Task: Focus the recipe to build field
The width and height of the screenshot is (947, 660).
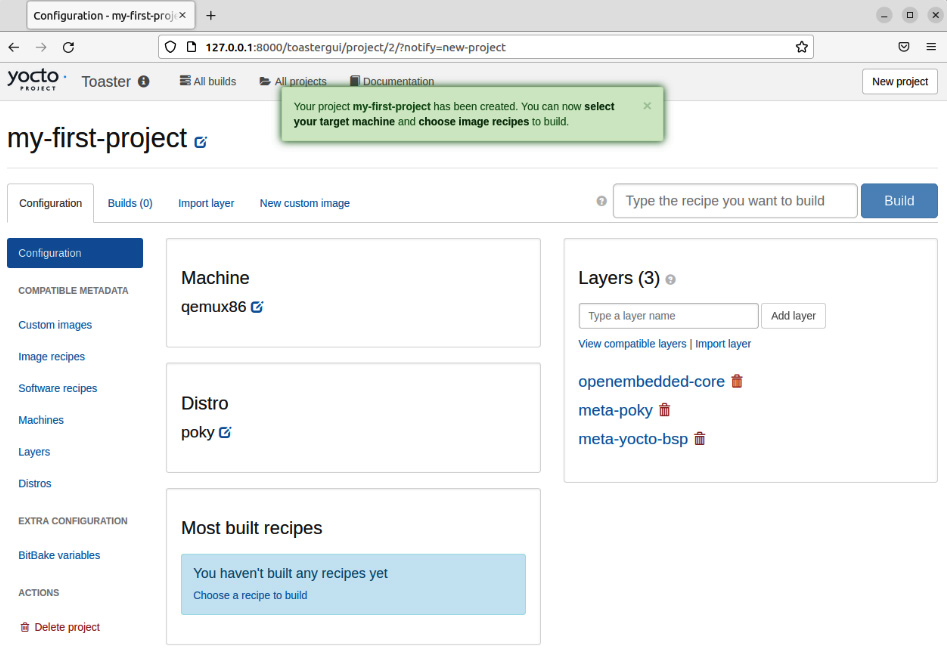Action: click(x=735, y=201)
